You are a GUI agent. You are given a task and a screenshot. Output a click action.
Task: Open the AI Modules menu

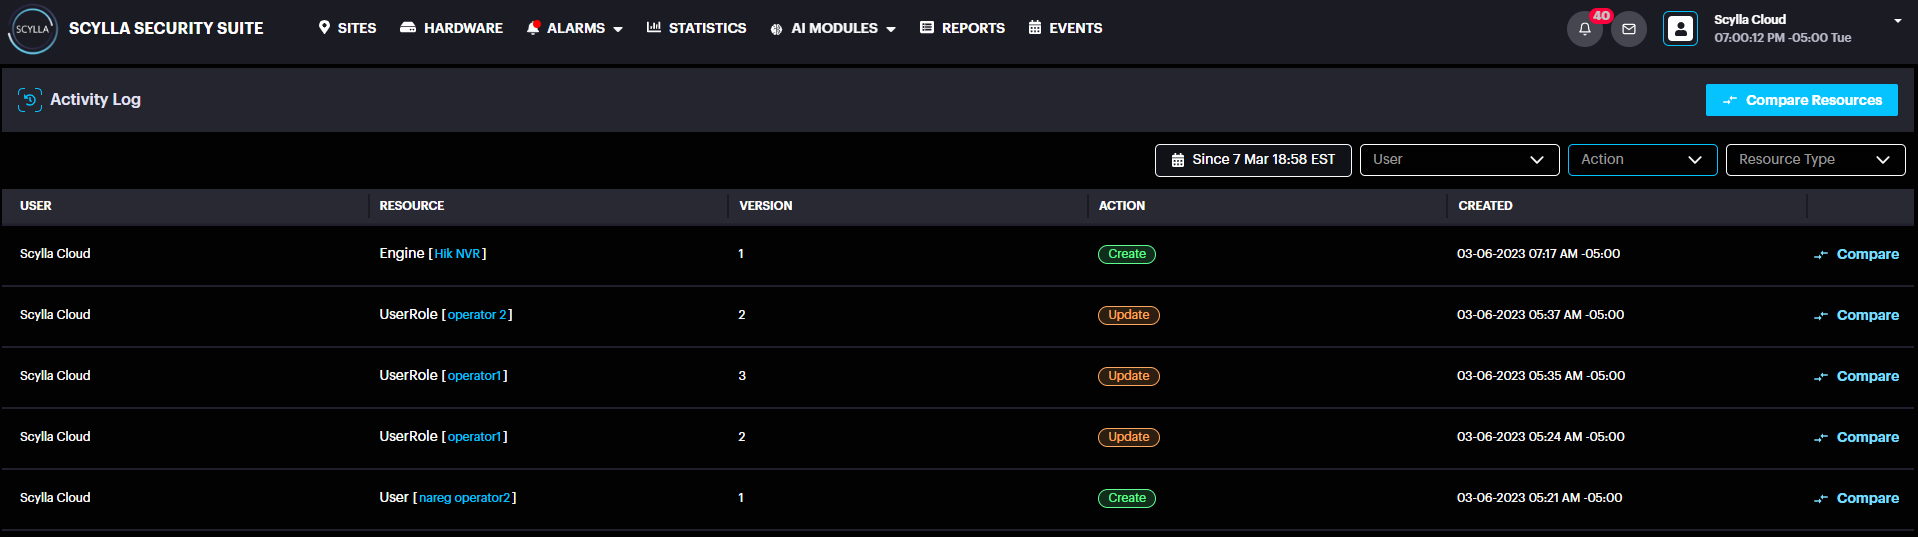click(833, 28)
